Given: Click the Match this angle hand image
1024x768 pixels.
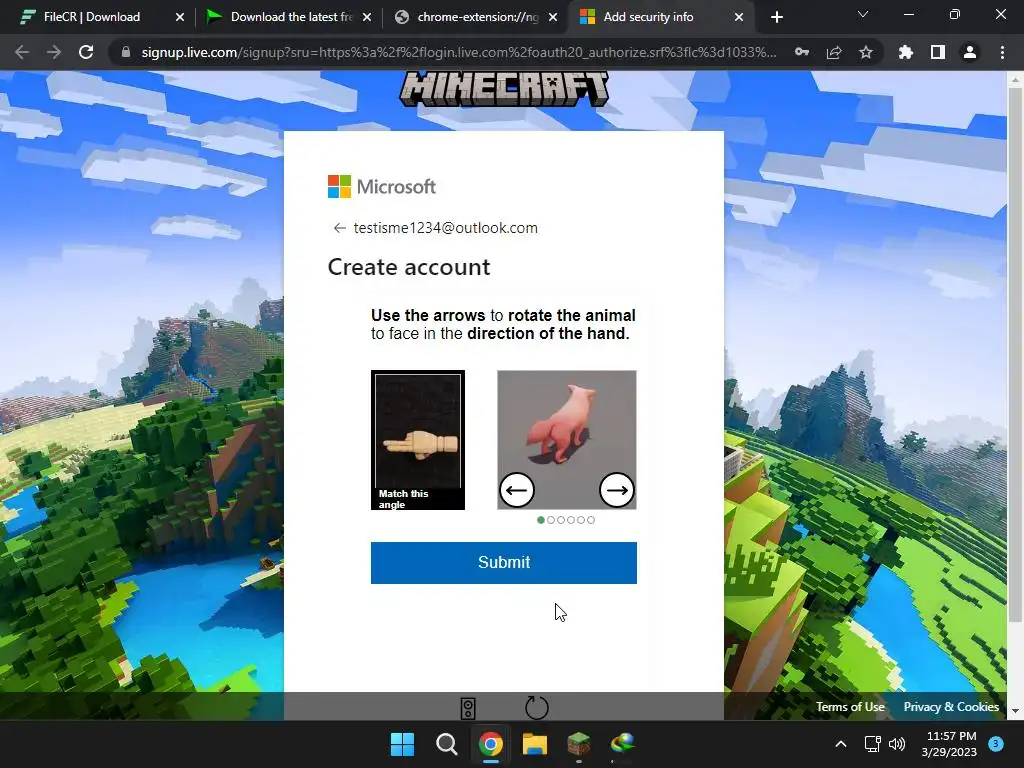Looking at the screenshot, I should [418, 440].
